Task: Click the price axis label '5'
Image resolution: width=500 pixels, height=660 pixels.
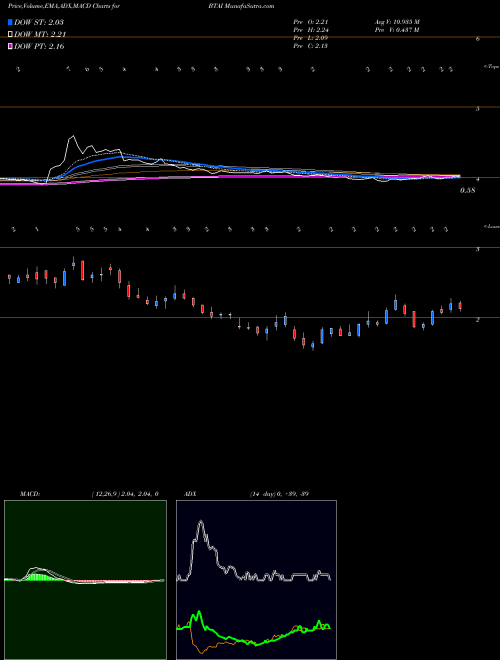Action: pos(478,109)
